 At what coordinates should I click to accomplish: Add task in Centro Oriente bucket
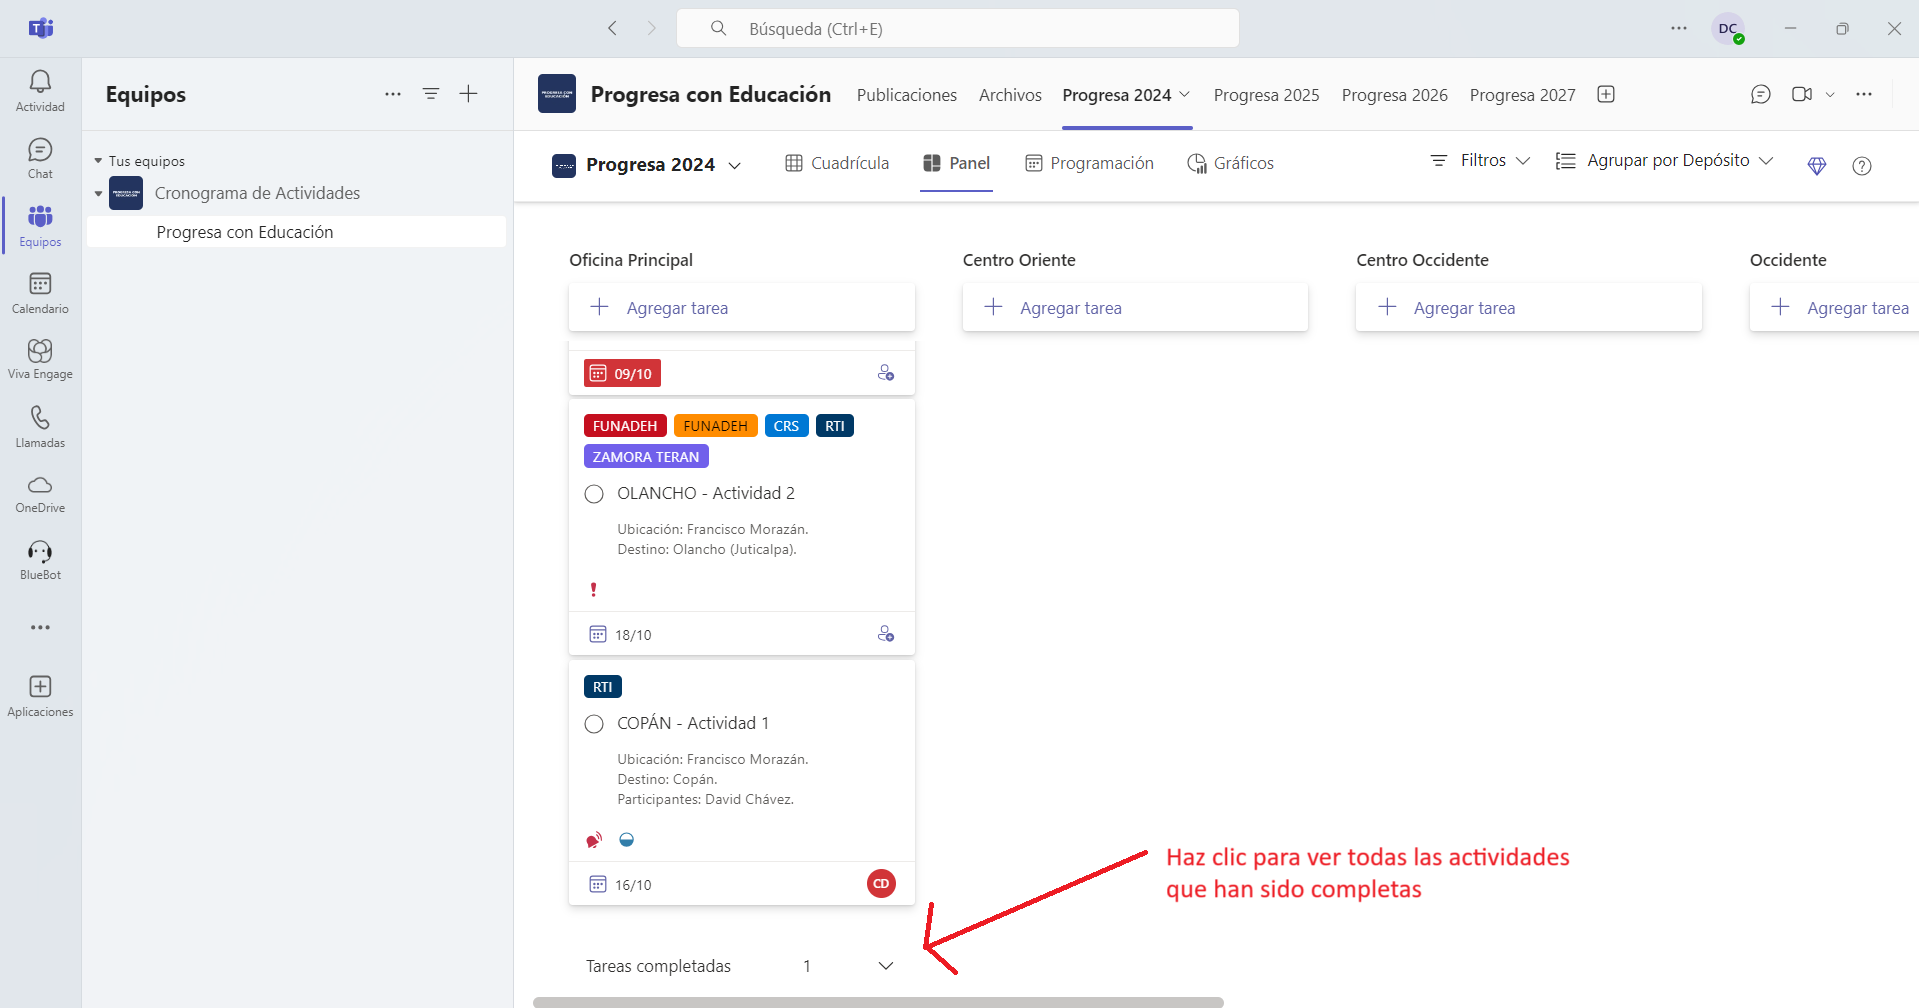pyautogui.click(x=1135, y=308)
